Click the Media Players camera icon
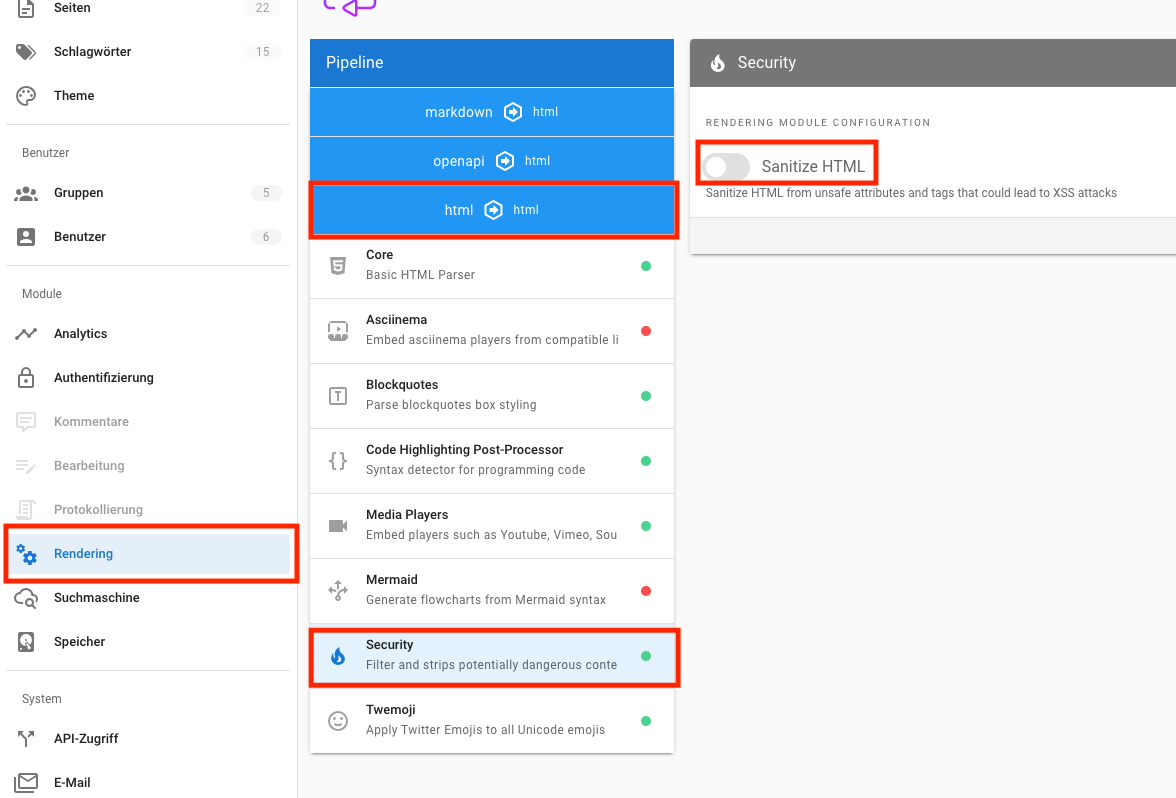Viewport: 1176px width, 798px height. pyautogui.click(x=338, y=526)
